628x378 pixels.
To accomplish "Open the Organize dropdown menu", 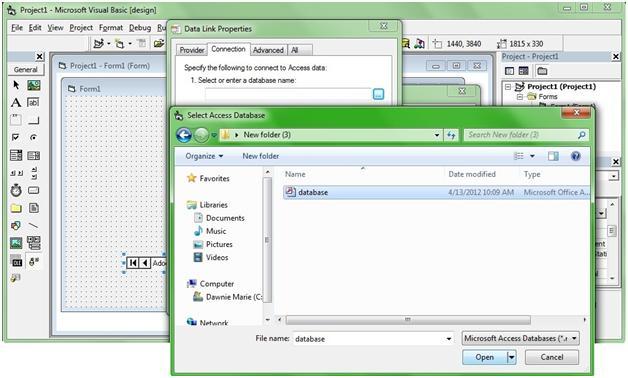I will coord(204,156).
